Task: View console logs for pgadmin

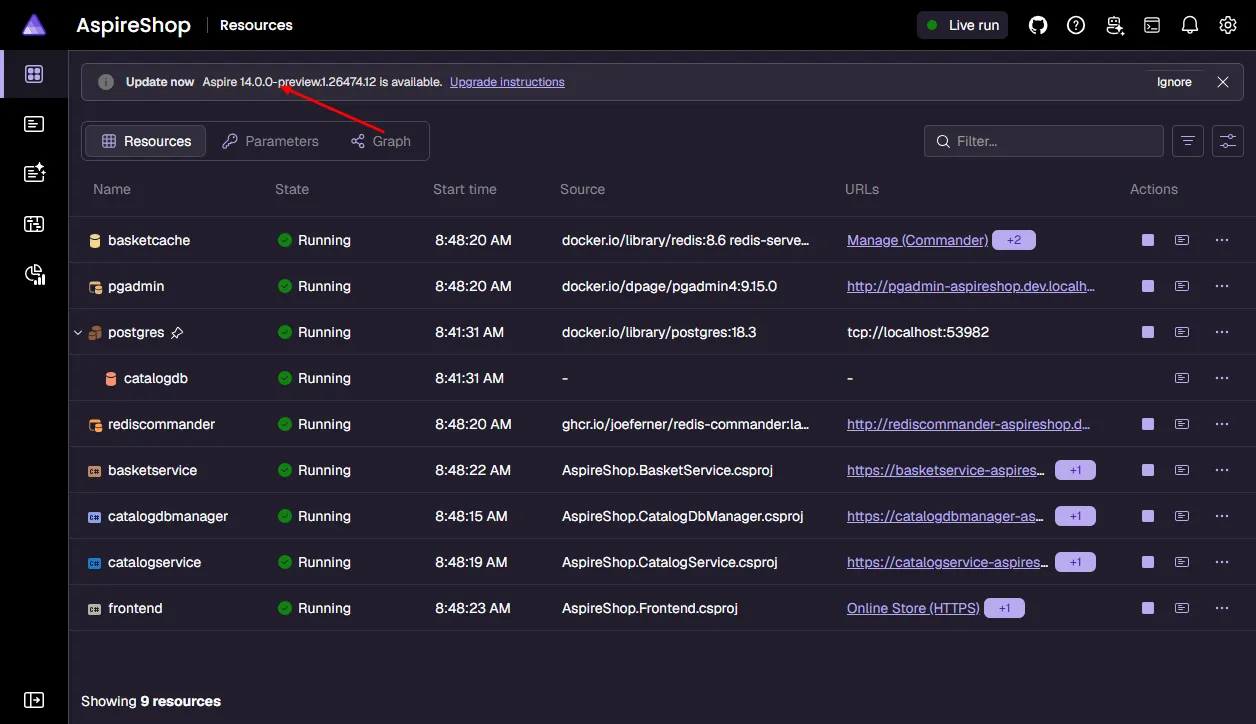Action: pyautogui.click(x=1182, y=286)
